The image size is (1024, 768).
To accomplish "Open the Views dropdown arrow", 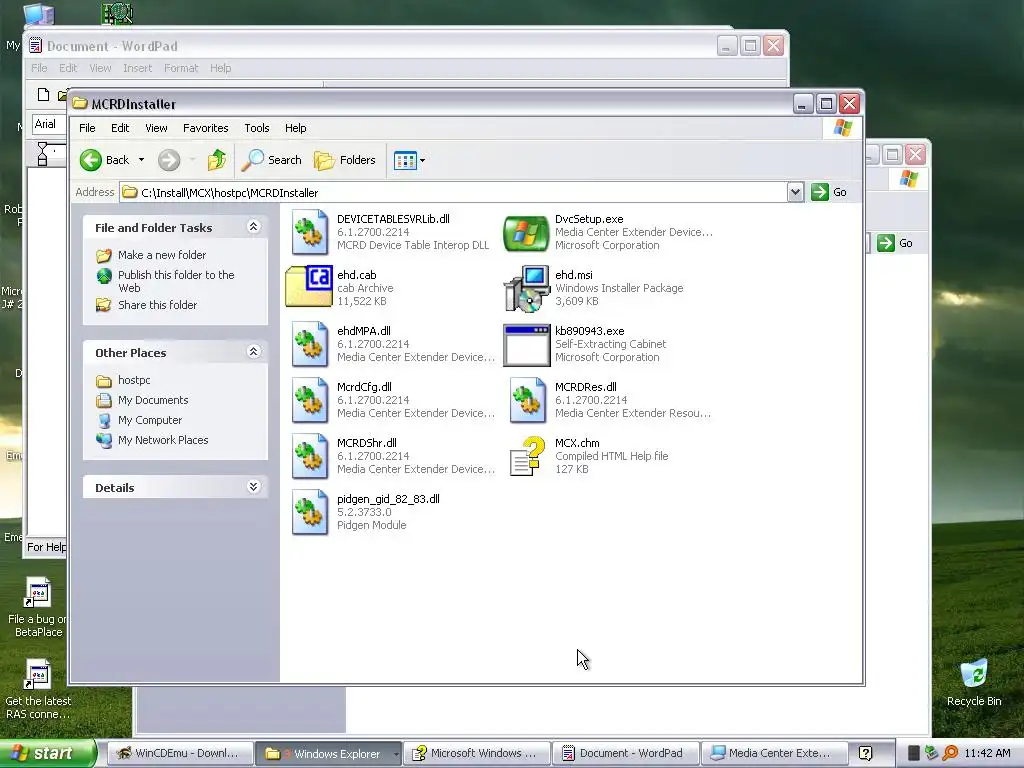I will [423, 160].
